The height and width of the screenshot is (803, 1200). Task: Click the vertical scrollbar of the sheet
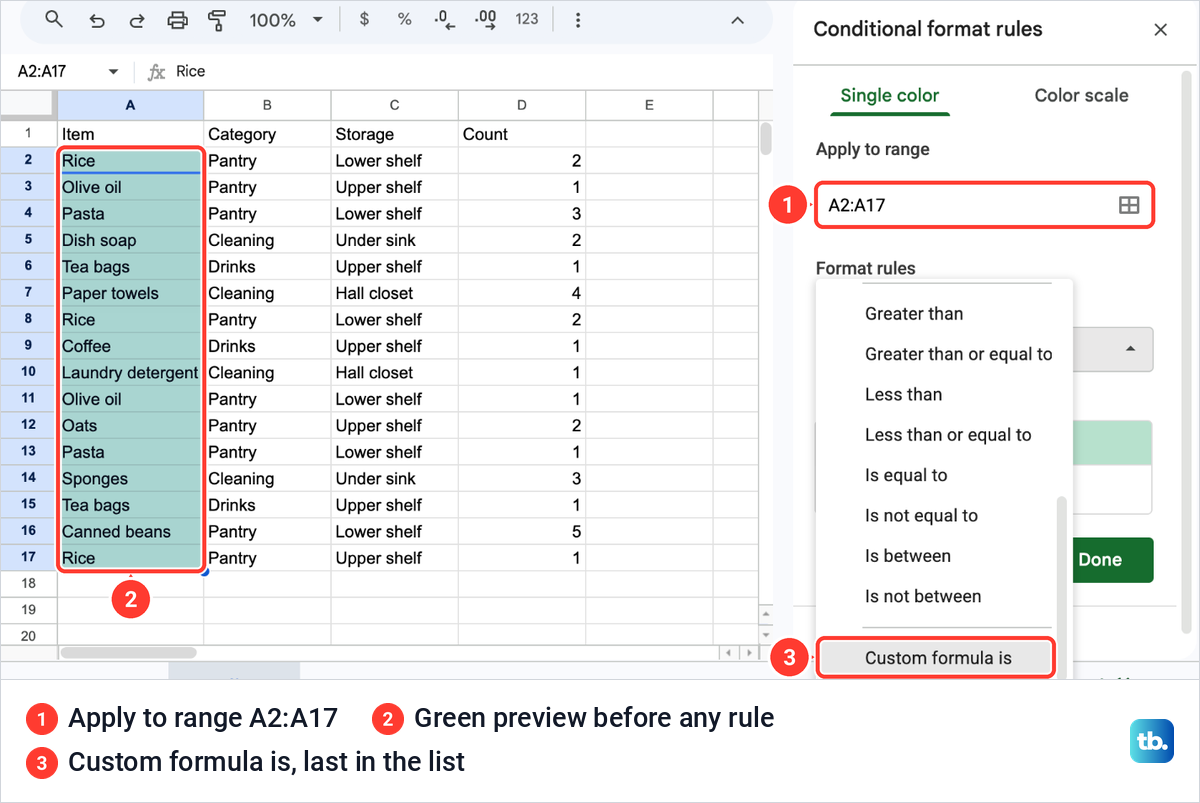pyautogui.click(x=766, y=140)
